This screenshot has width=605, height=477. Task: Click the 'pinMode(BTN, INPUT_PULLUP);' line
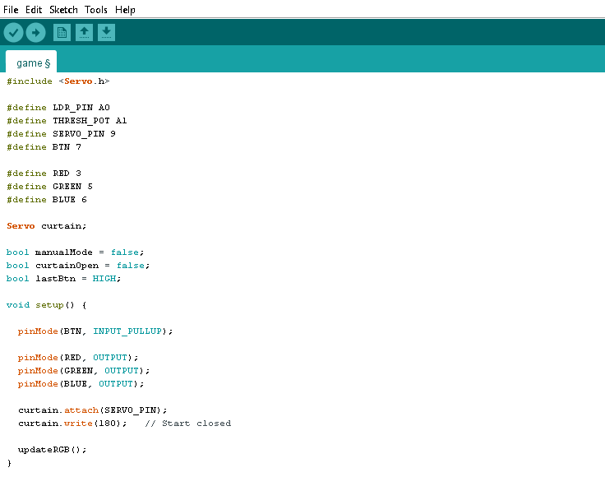click(95, 331)
